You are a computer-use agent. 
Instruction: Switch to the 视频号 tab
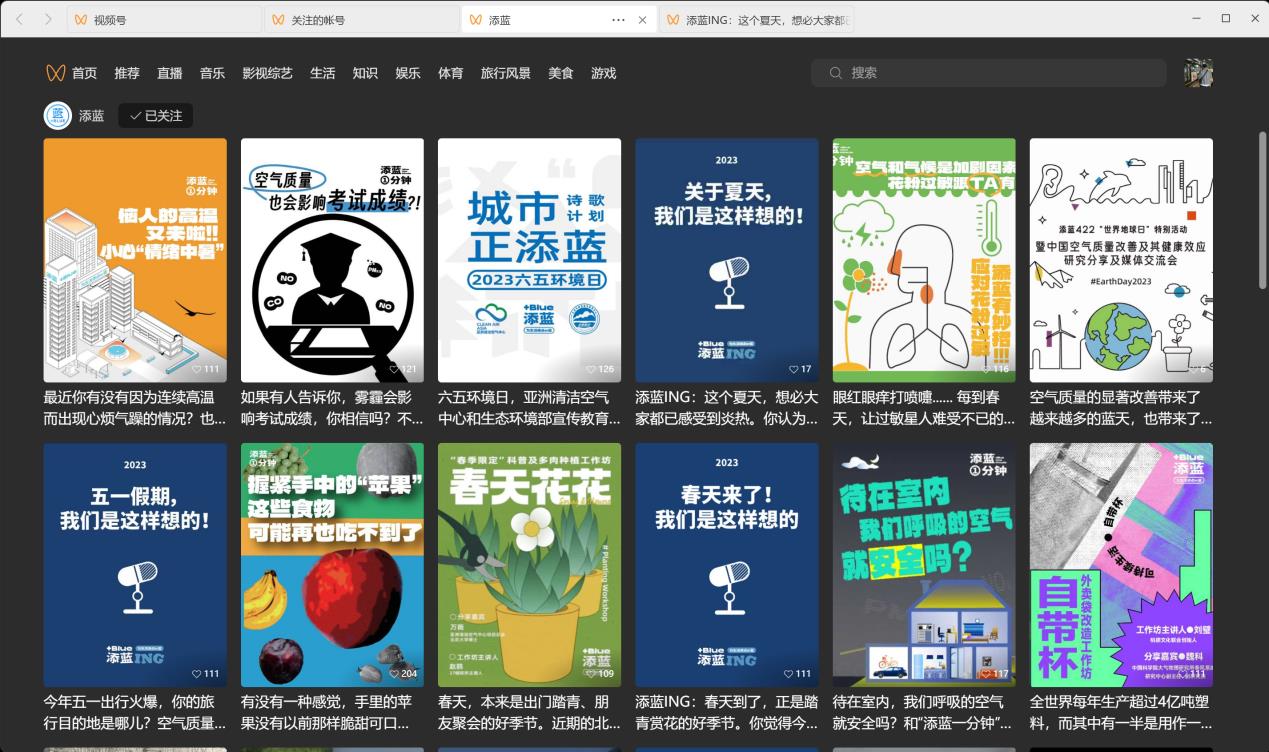tap(164, 20)
